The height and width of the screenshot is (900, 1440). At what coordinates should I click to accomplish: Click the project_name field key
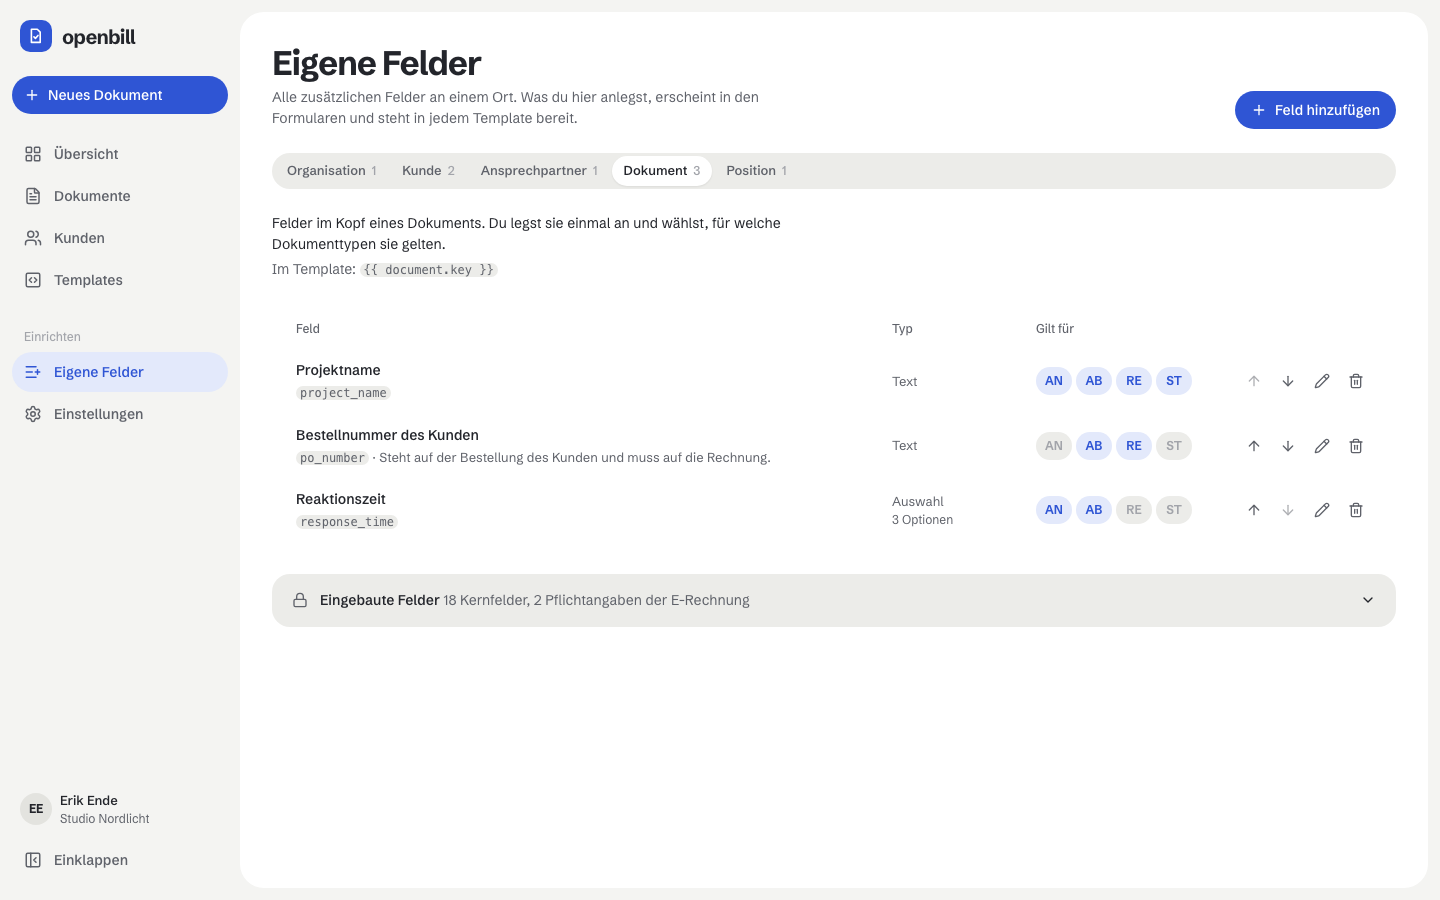343,393
